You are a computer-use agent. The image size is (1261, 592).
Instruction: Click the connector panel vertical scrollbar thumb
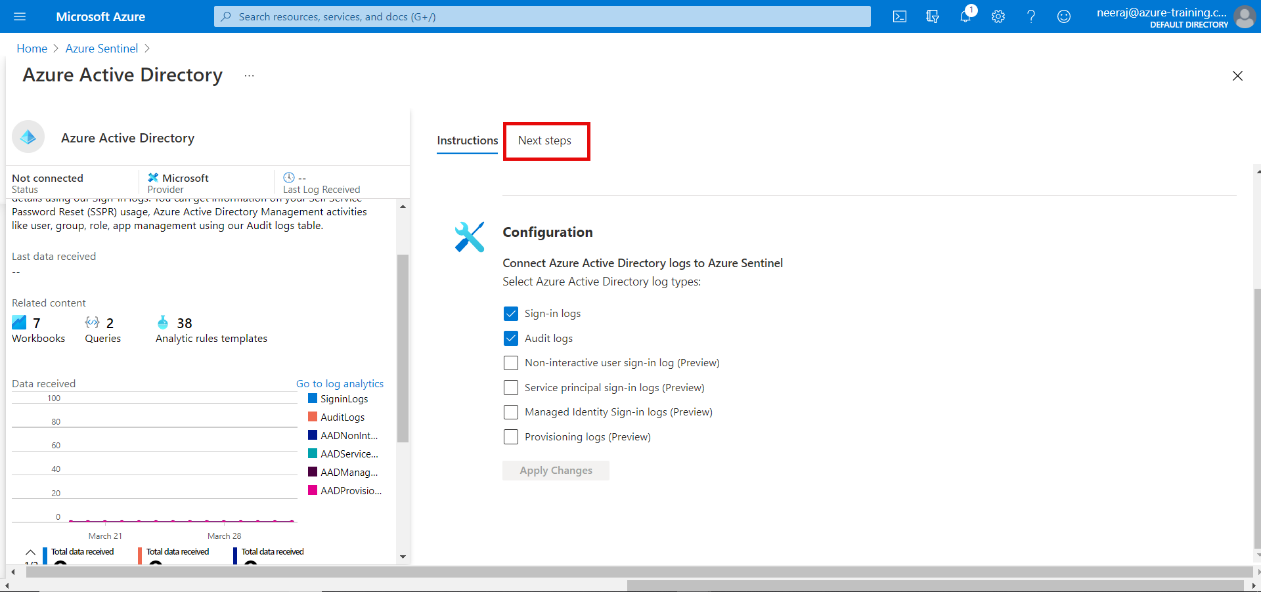click(403, 348)
